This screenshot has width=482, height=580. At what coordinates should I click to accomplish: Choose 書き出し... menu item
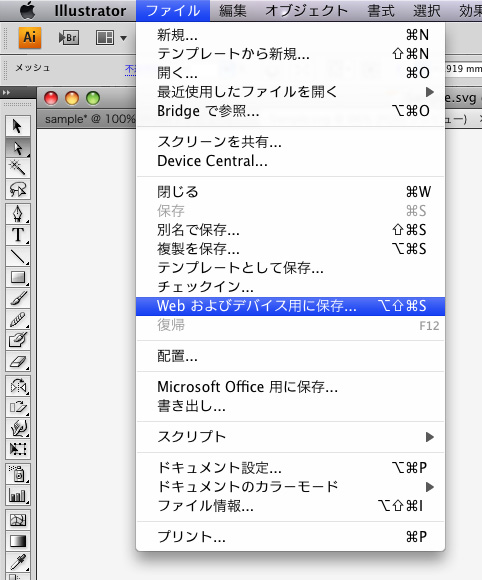tap(290, 406)
